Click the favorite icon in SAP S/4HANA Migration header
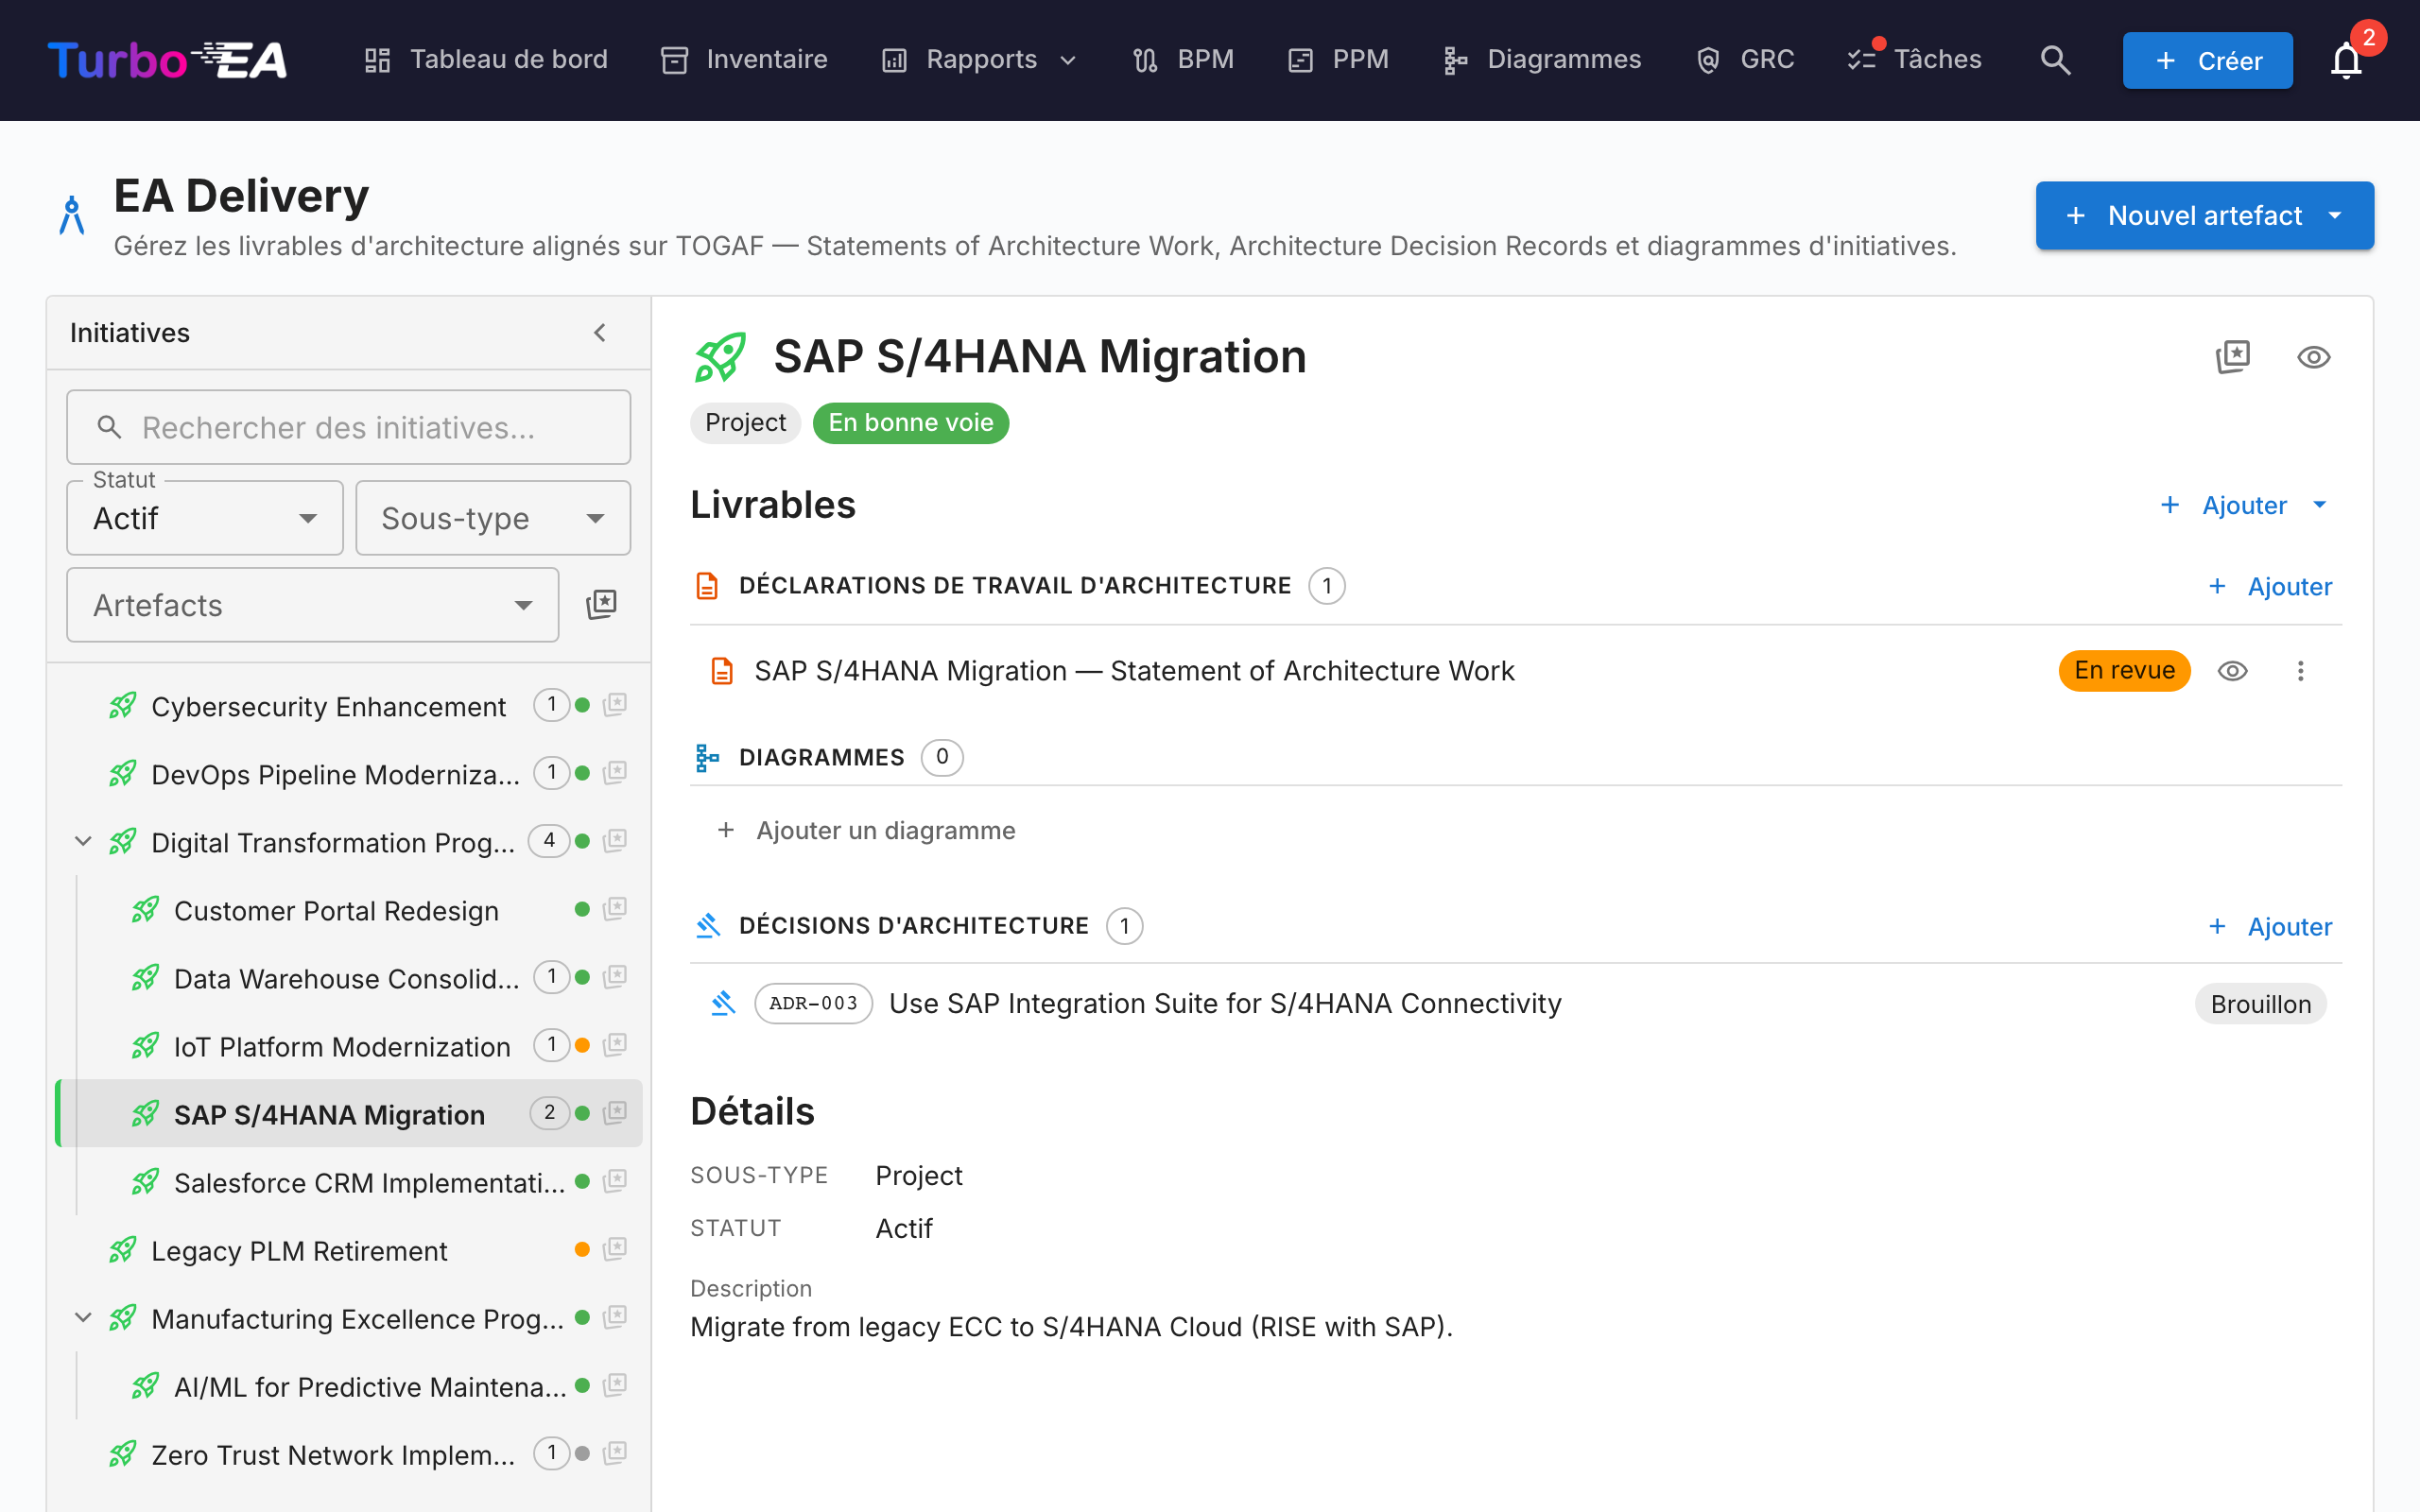The image size is (2420, 1512). pos(2233,357)
